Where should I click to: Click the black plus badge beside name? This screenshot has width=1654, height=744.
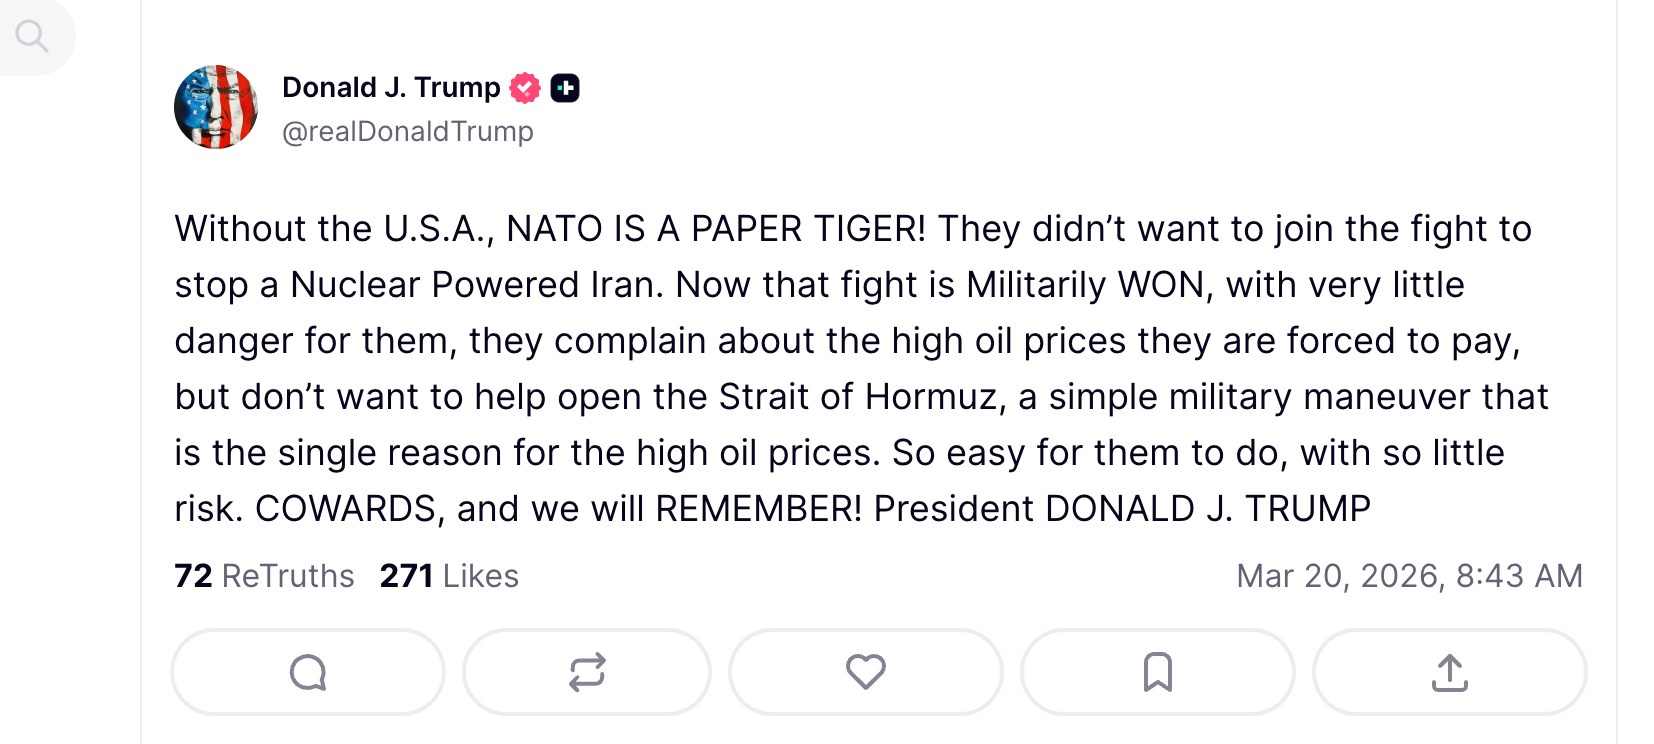tap(565, 88)
